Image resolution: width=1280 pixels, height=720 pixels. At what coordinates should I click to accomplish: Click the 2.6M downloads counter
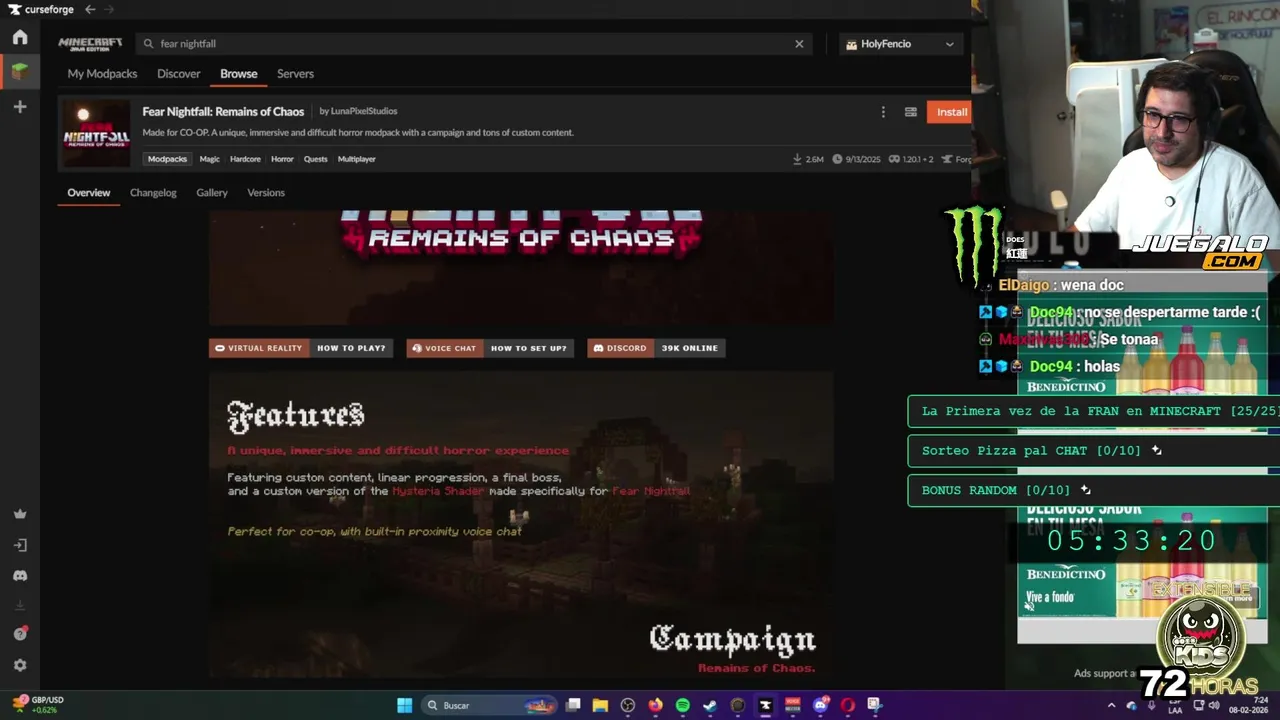coord(808,159)
